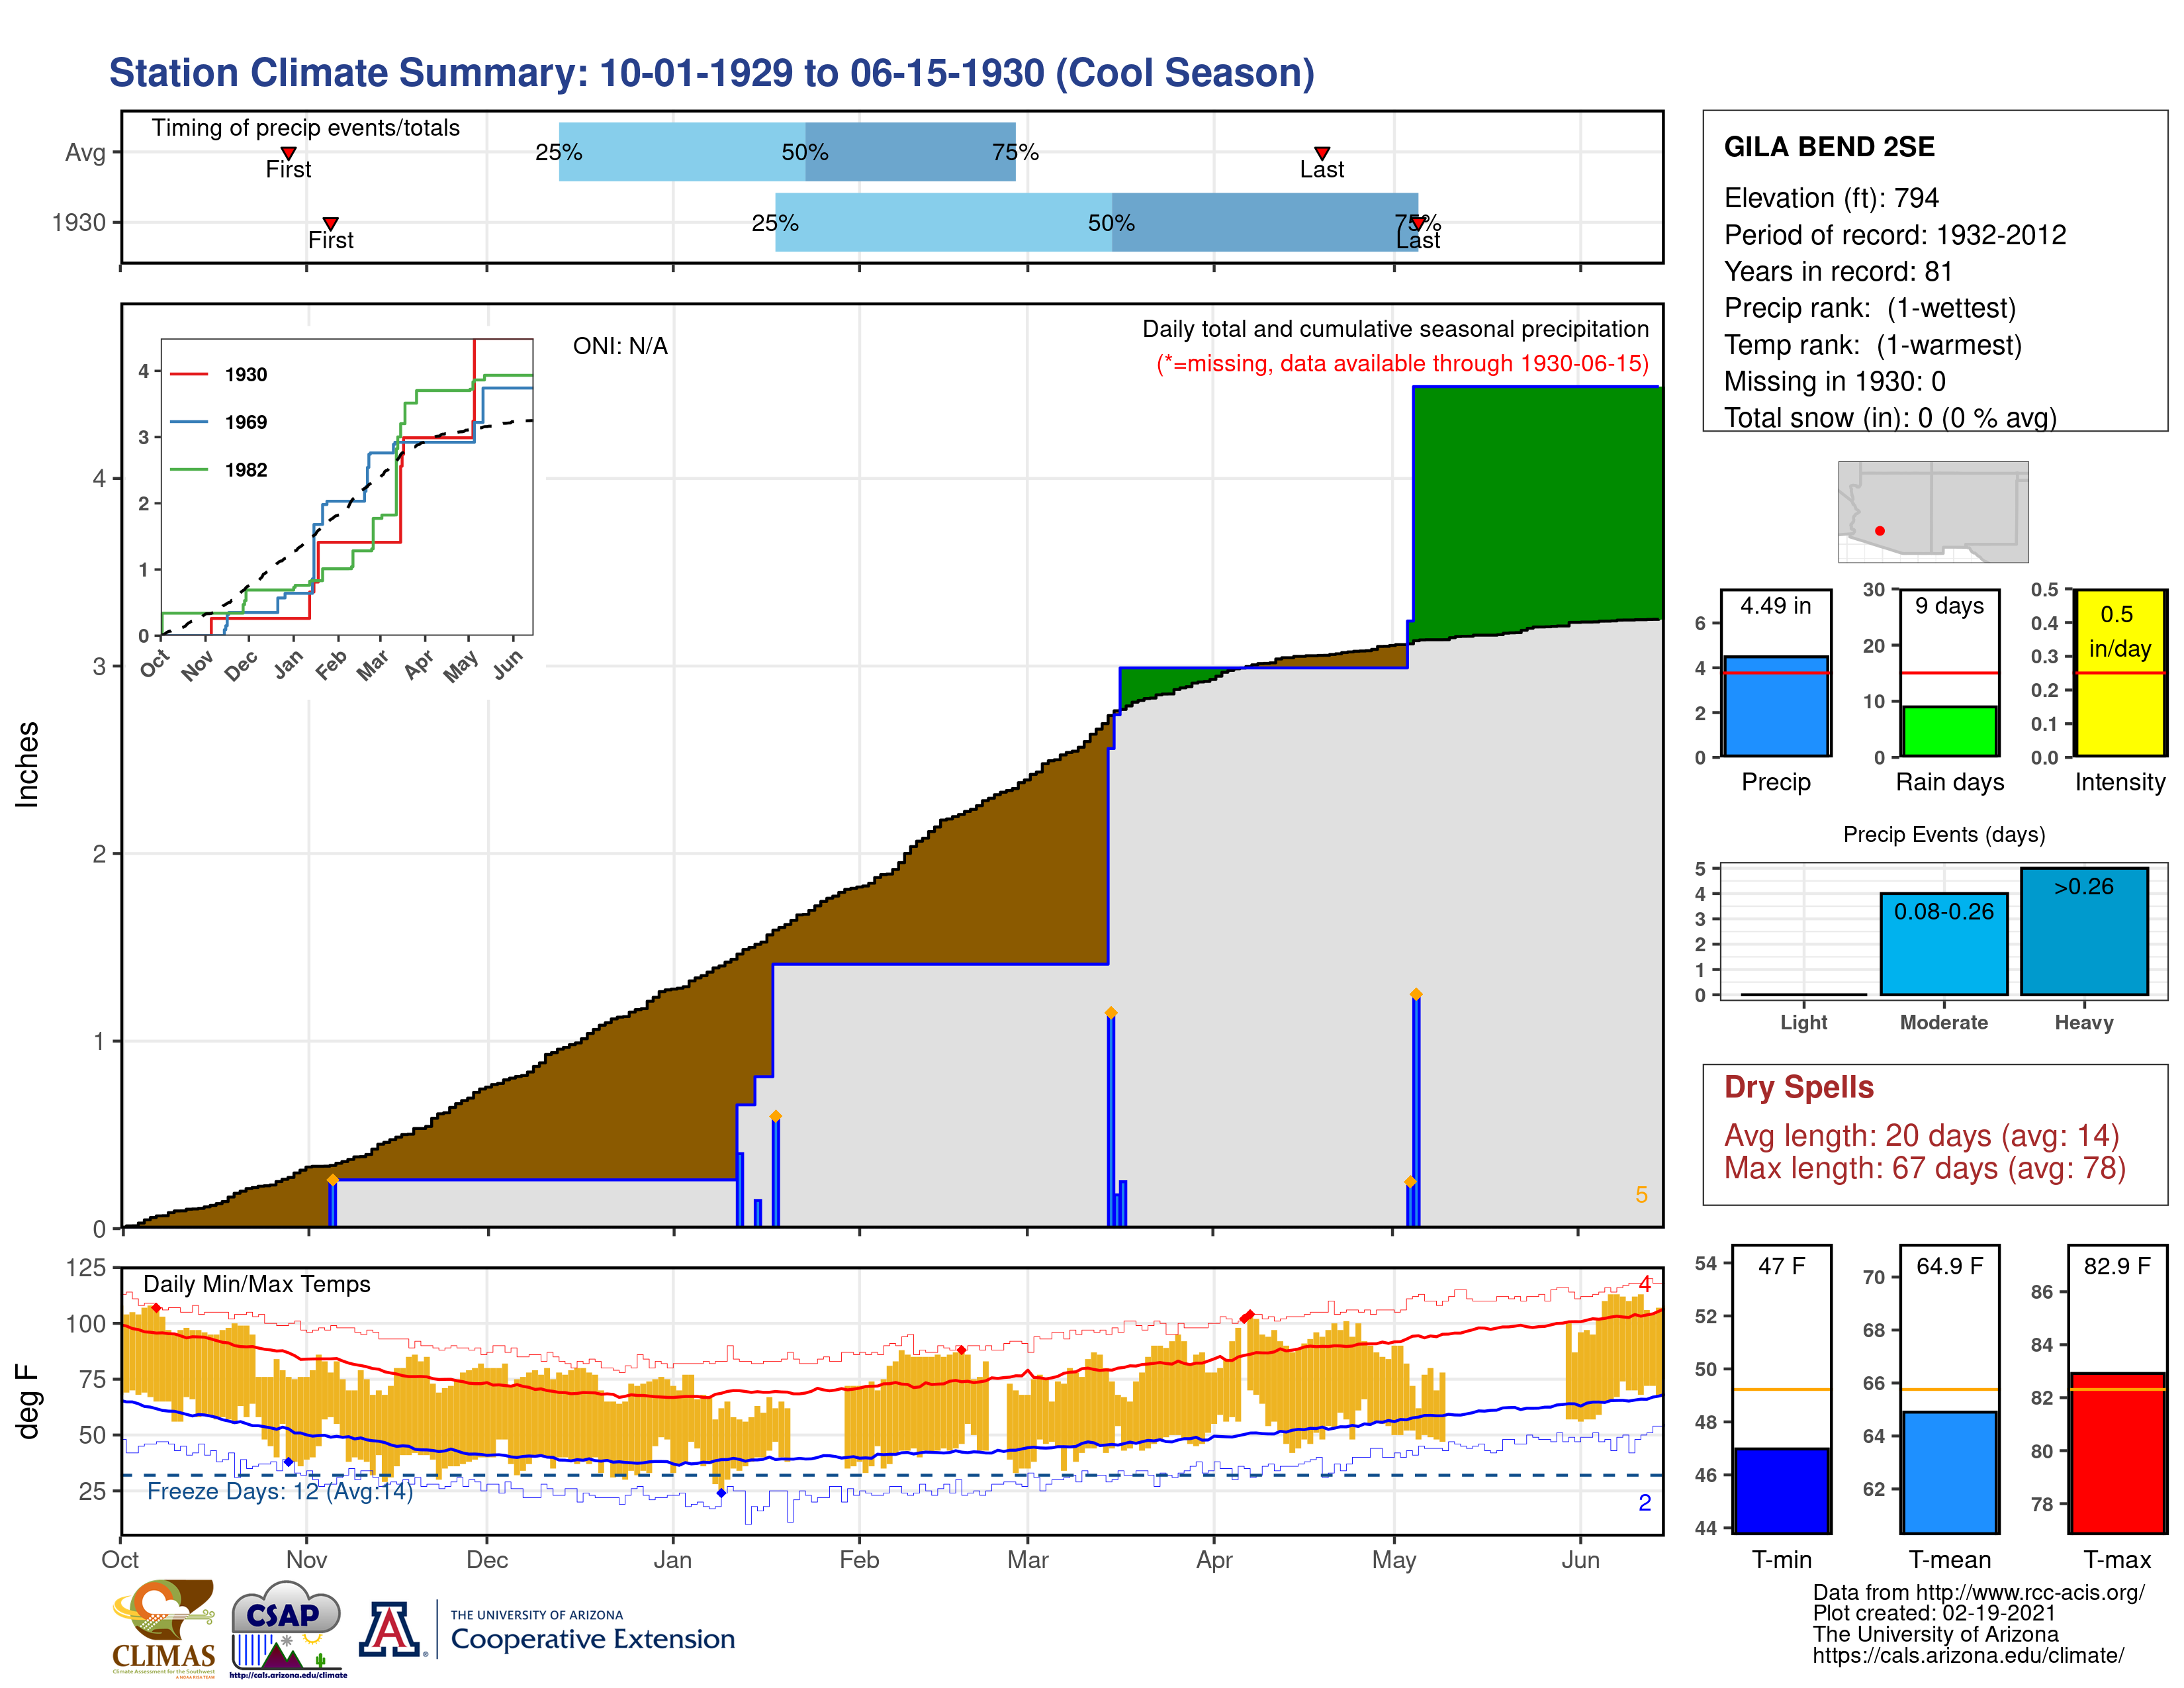Screen dimensions: 2184x1688
Task: Click the 1930 Last event red triangle marker
Action: pyautogui.click(x=1418, y=224)
